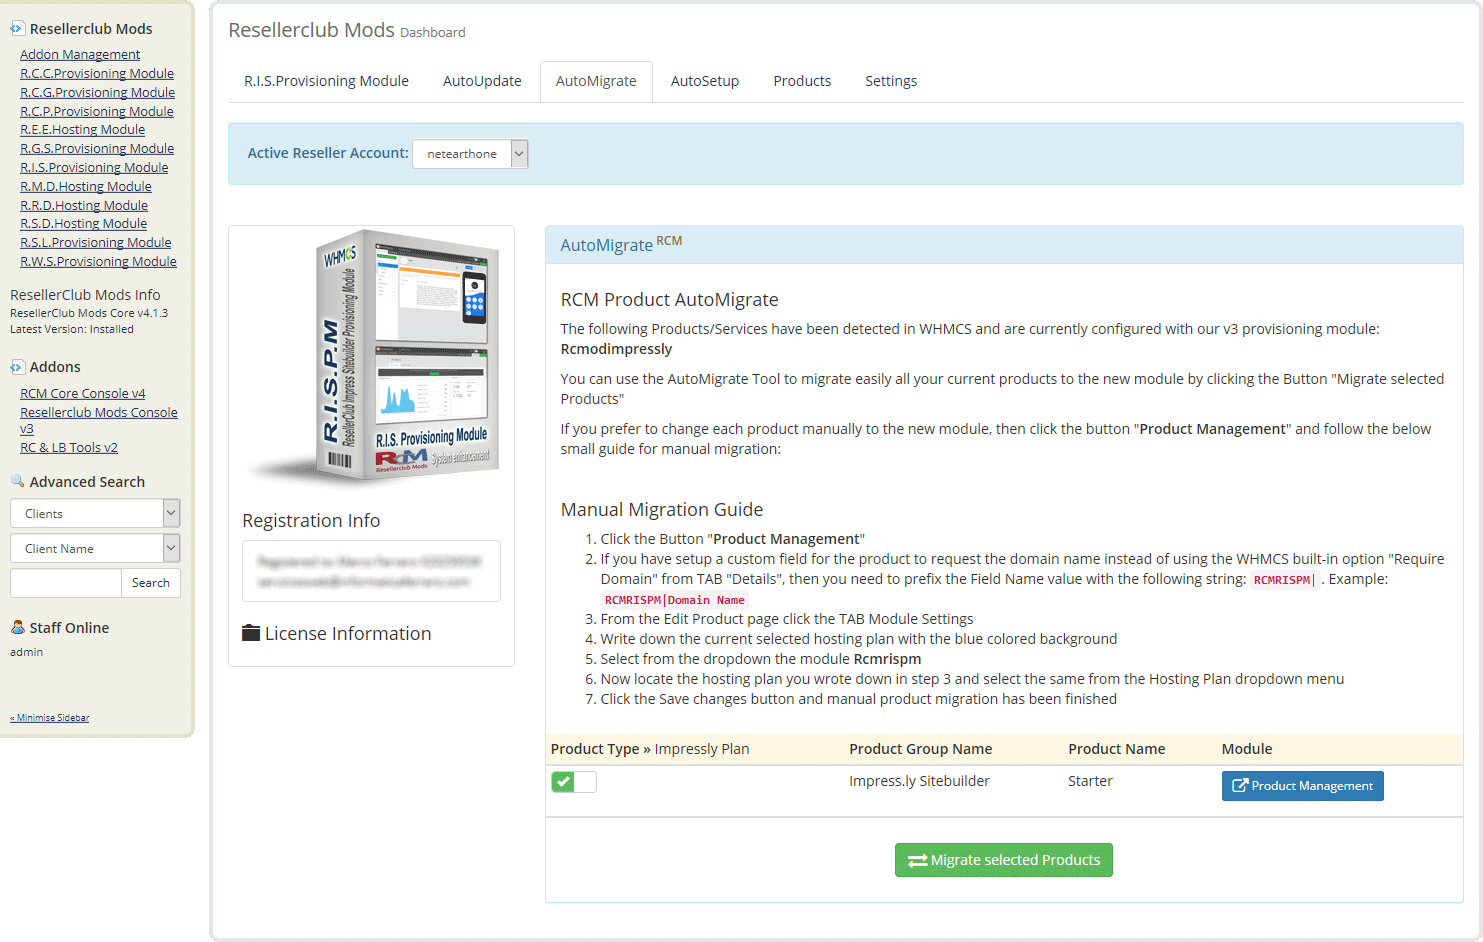
Task: Click the Minimise Sidebar link
Action: pyautogui.click(x=50, y=717)
